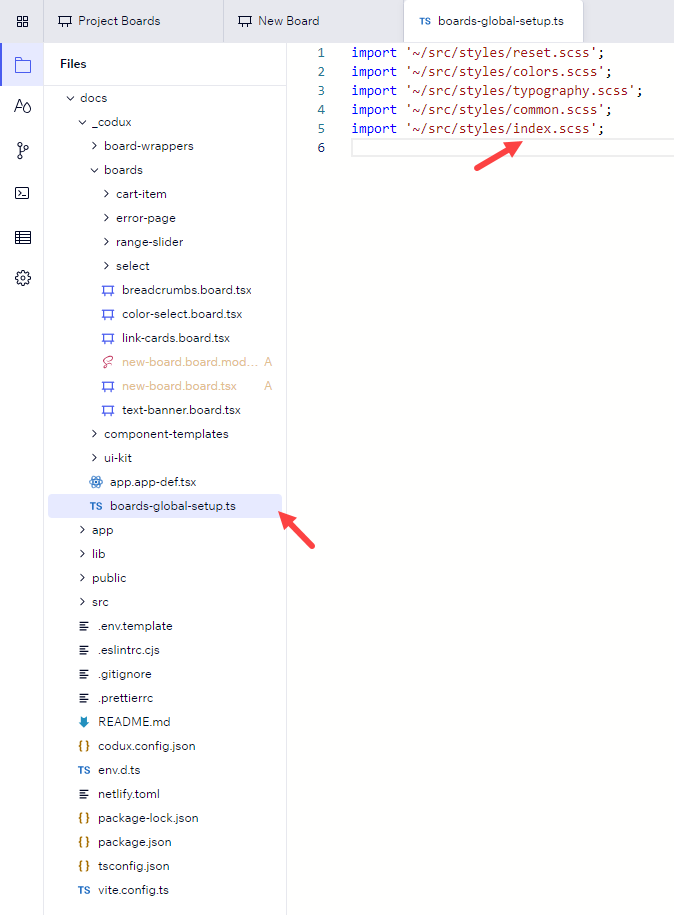Screen dimensions: 674x915
Task: Click the React icon of app.app-def.tsx
Action: click(x=96, y=482)
